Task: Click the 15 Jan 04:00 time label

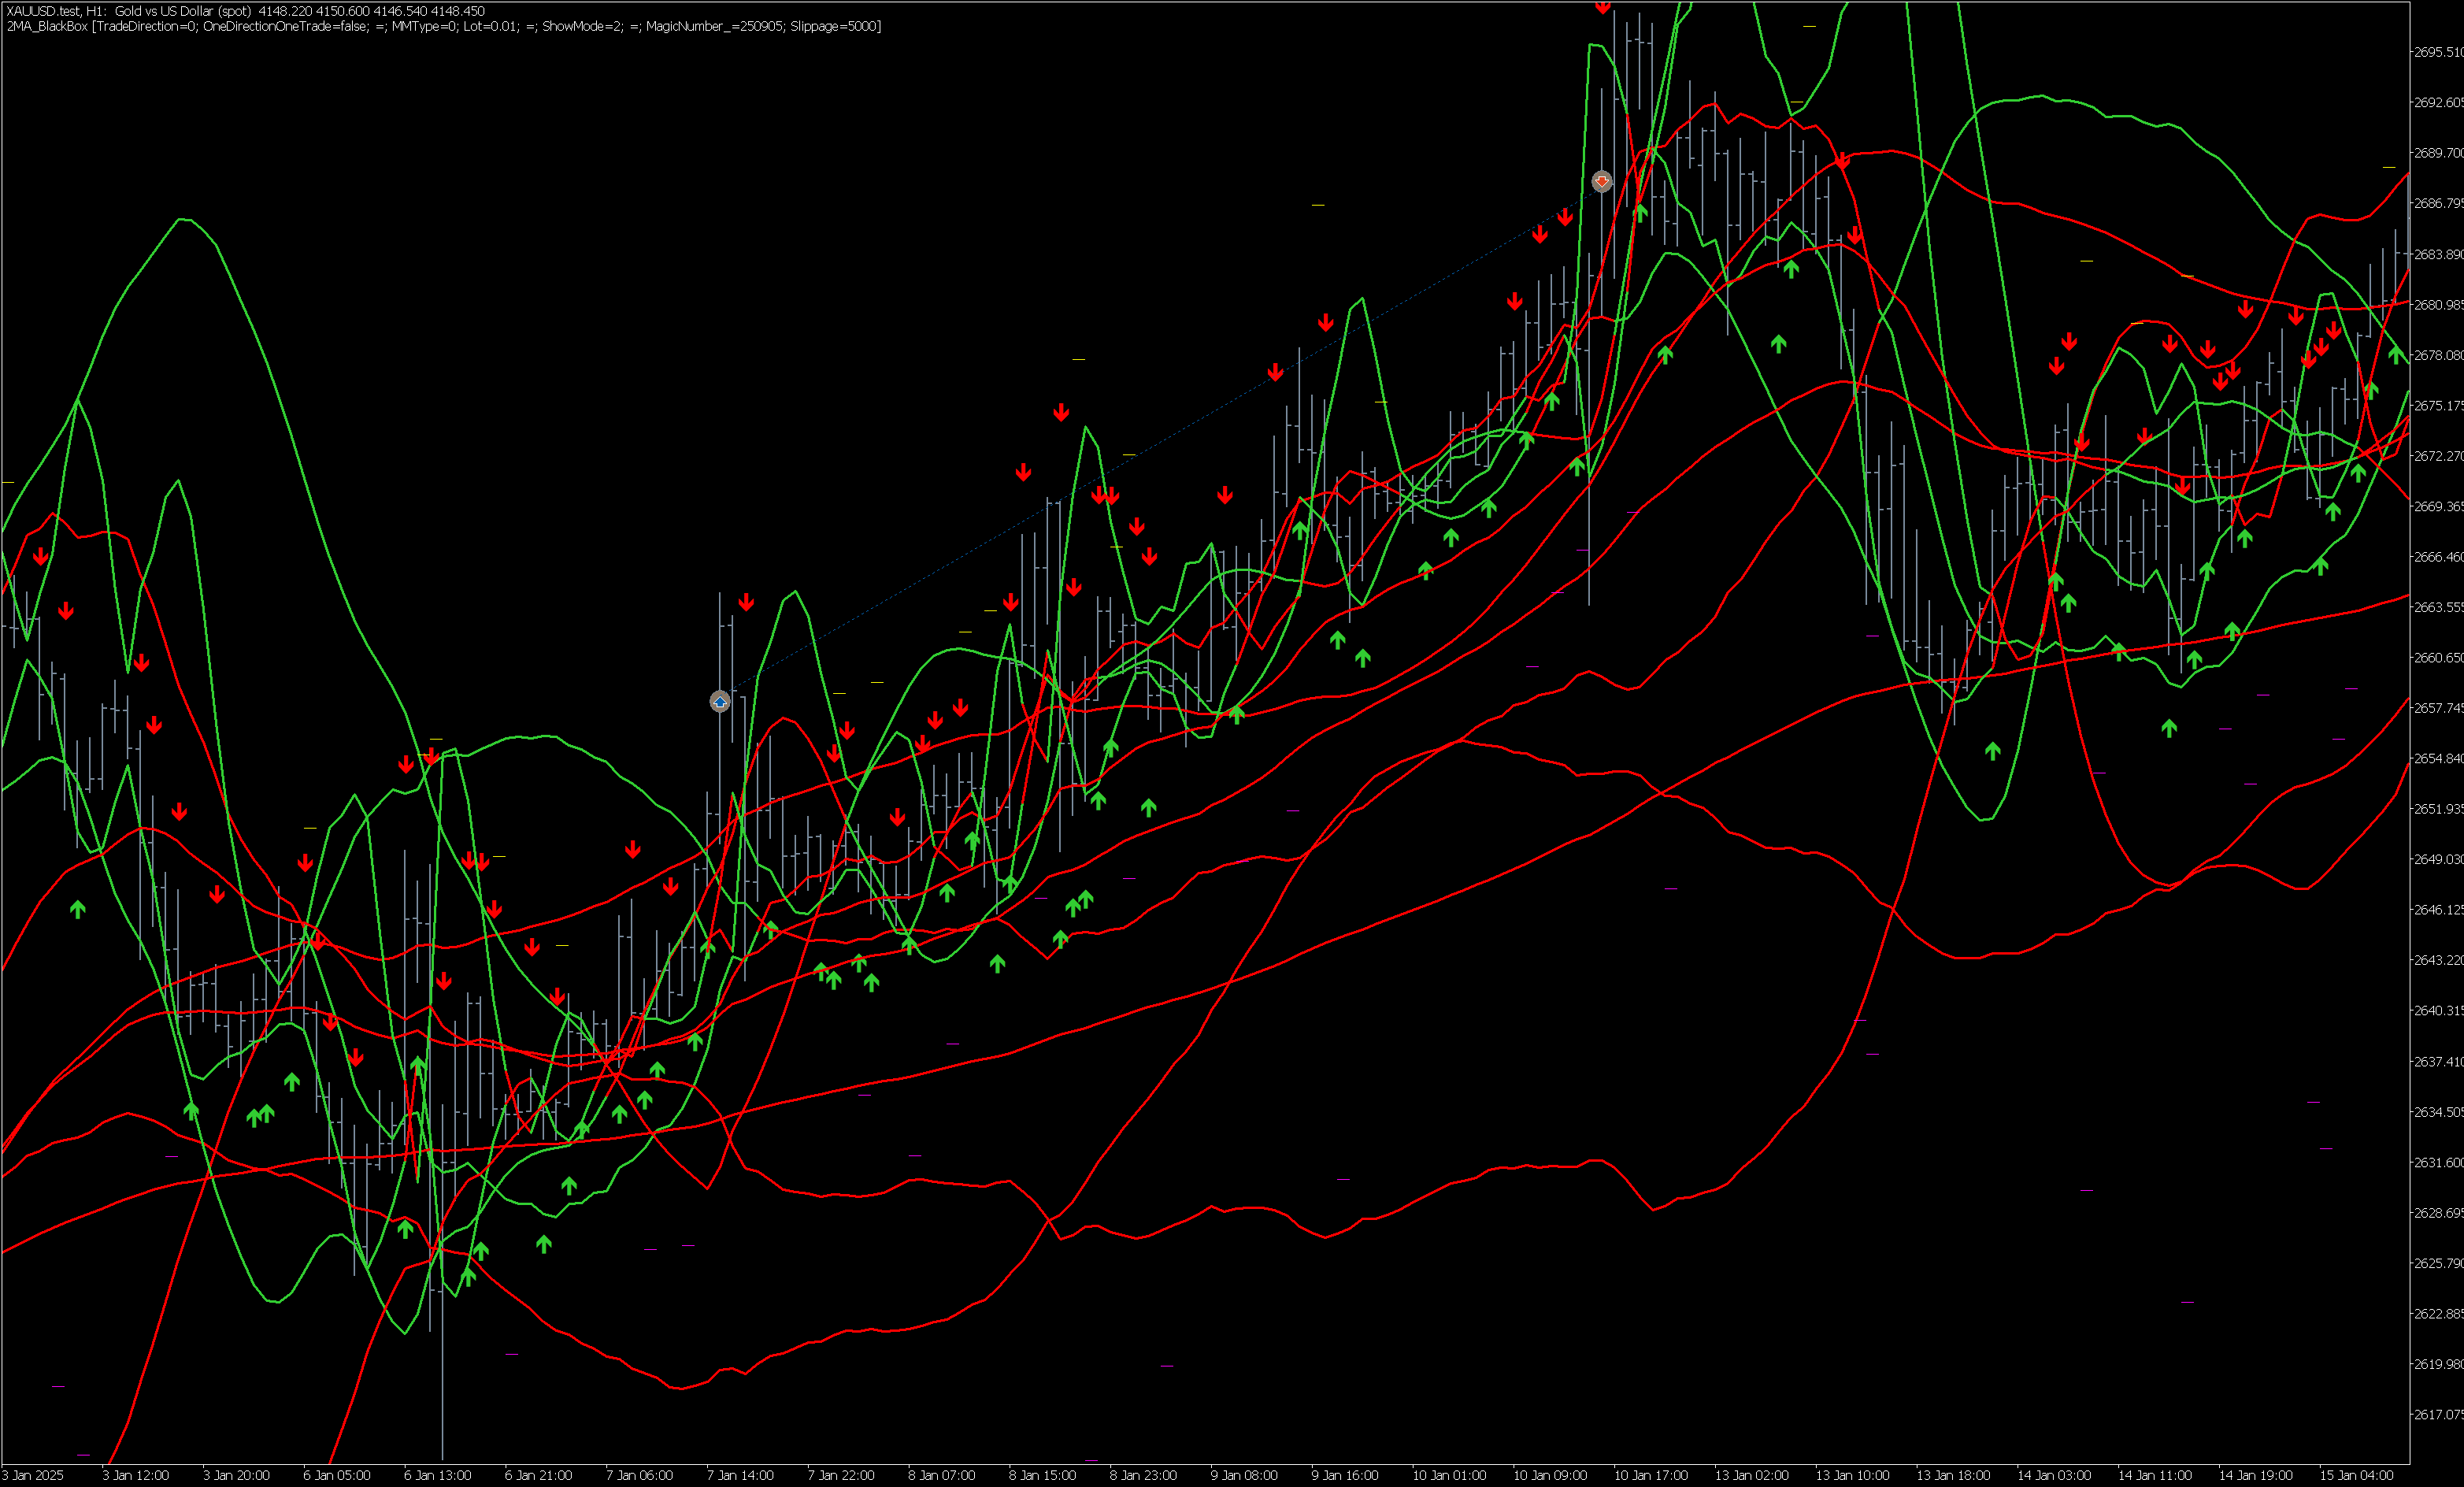Action: tap(2356, 1475)
